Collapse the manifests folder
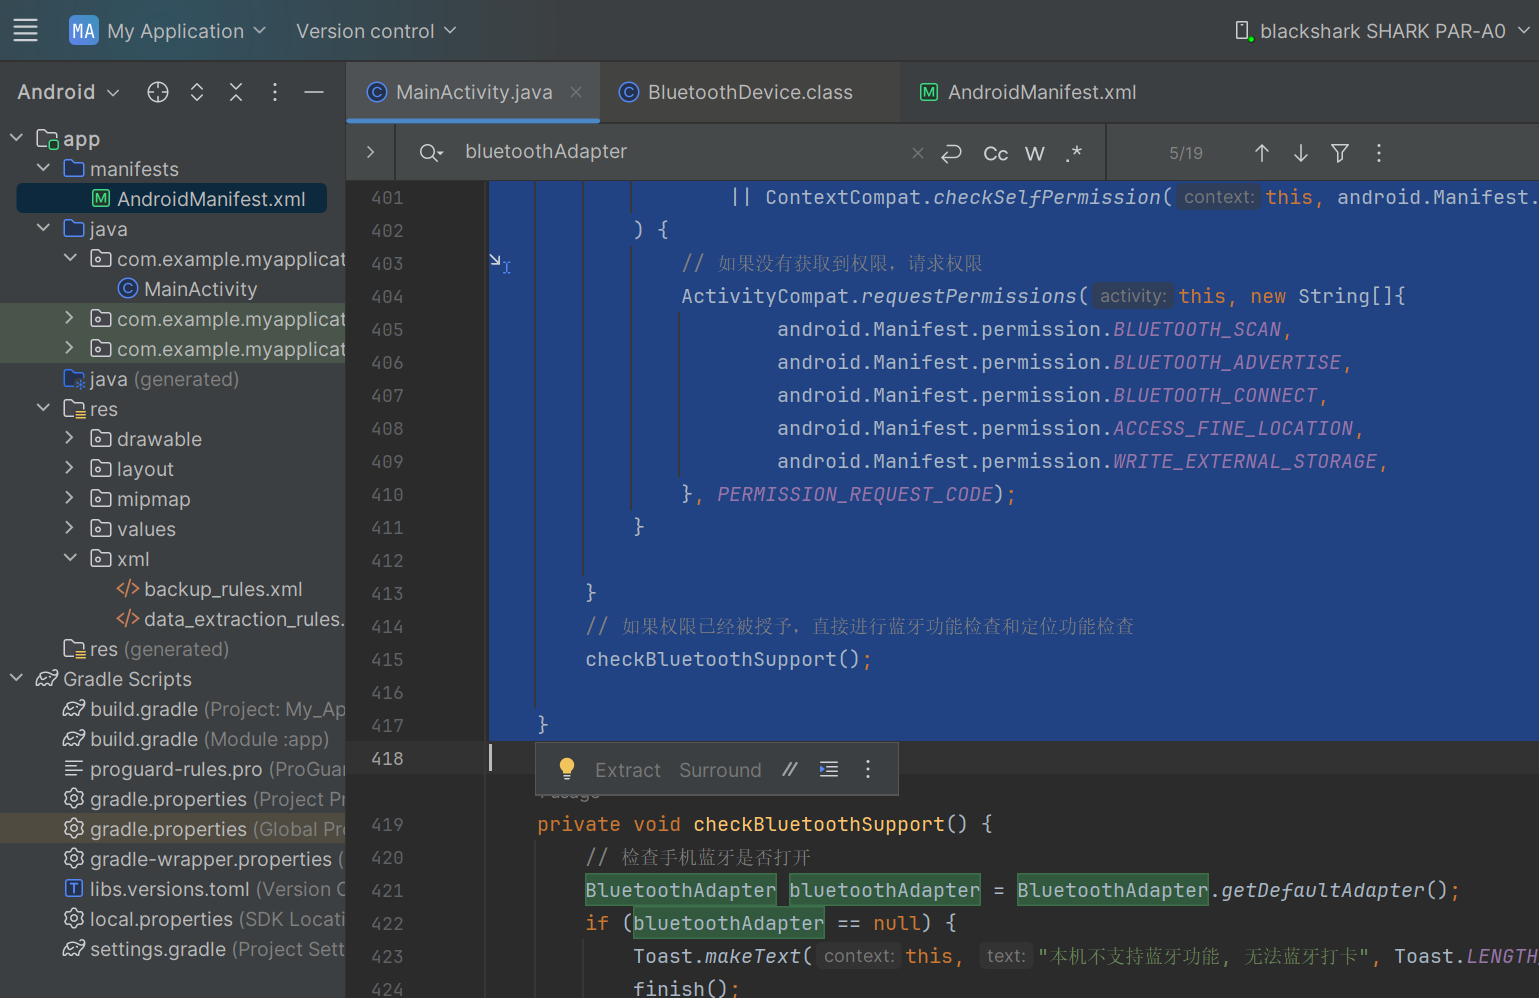The width and height of the screenshot is (1539, 998). pyautogui.click(x=43, y=168)
